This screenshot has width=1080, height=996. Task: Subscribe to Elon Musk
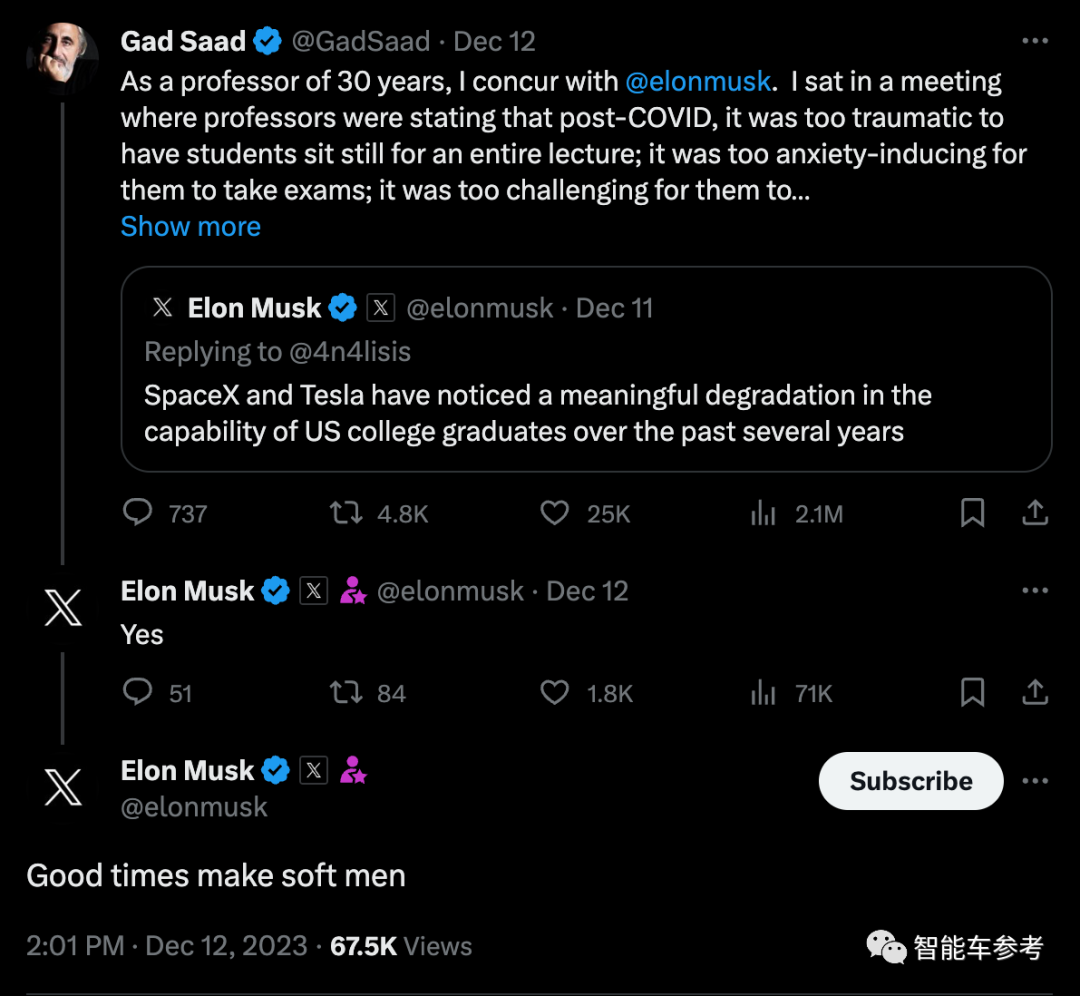[910, 781]
